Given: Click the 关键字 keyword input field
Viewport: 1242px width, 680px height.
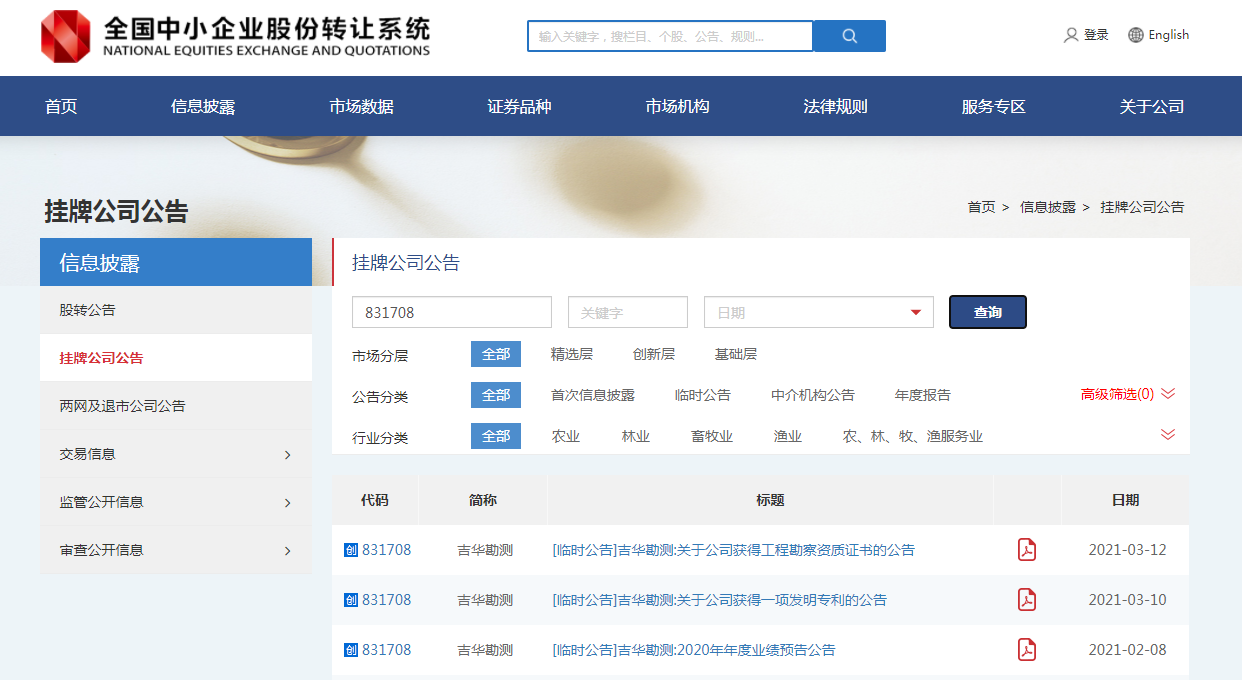Looking at the screenshot, I should tap(628, 312).
